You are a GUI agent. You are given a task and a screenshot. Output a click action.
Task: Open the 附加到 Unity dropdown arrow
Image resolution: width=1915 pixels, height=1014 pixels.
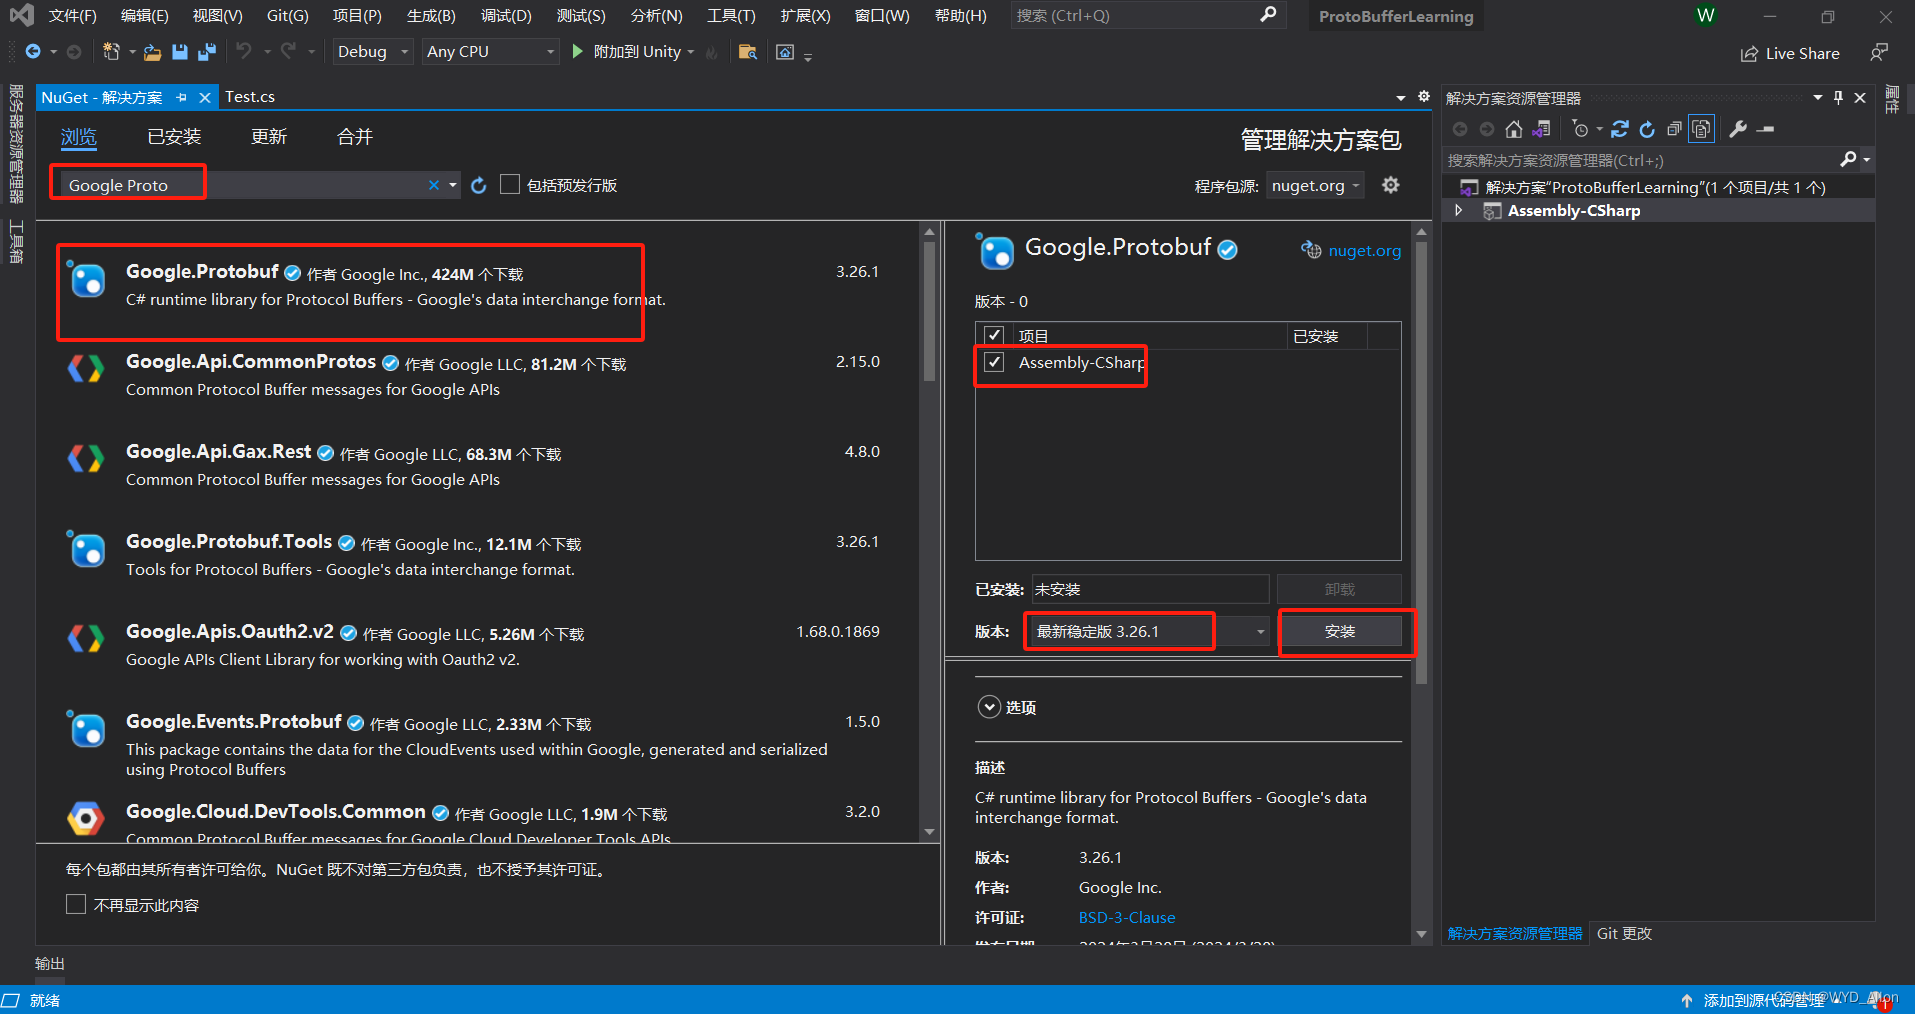[690, 52]
